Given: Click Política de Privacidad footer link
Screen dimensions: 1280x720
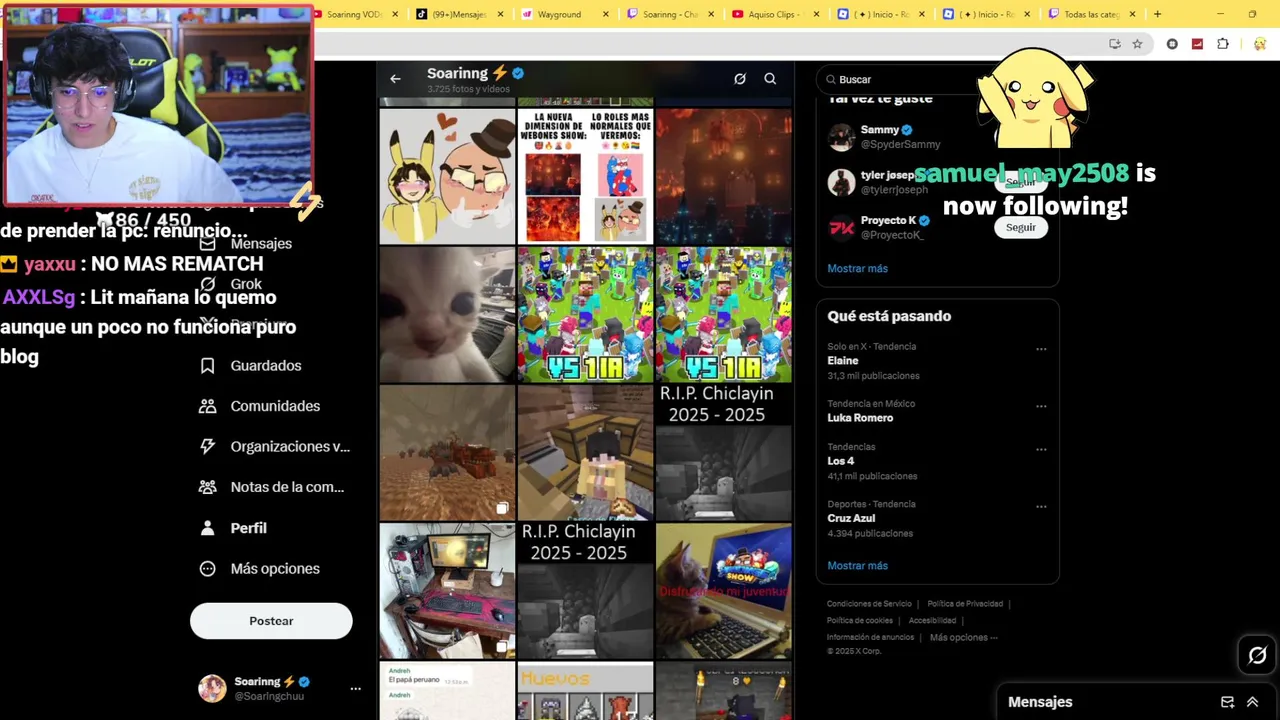Looking at the screenshot, I should point(965,604).
